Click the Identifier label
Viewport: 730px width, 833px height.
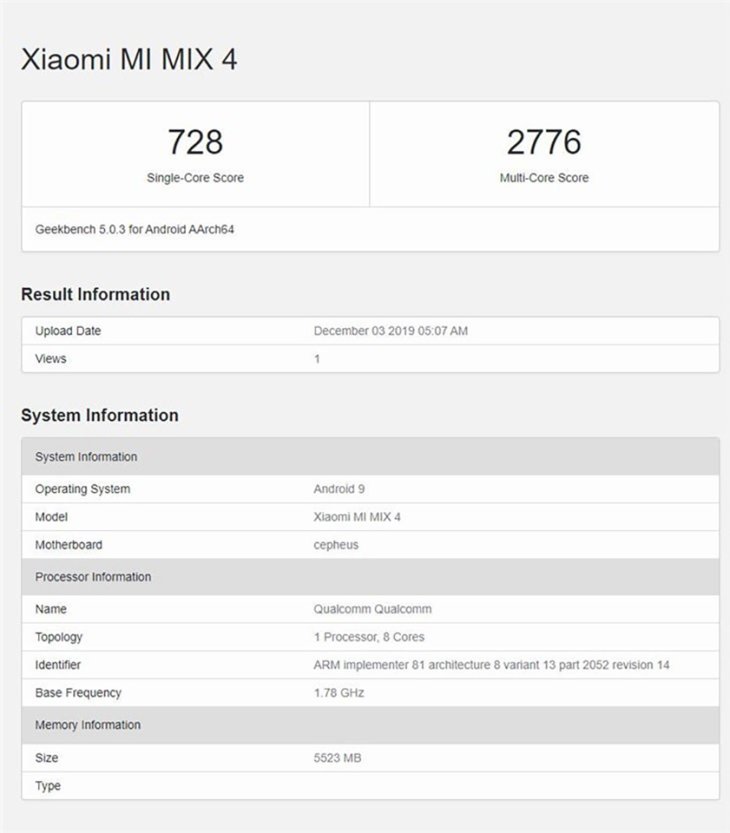click(58, 665)
